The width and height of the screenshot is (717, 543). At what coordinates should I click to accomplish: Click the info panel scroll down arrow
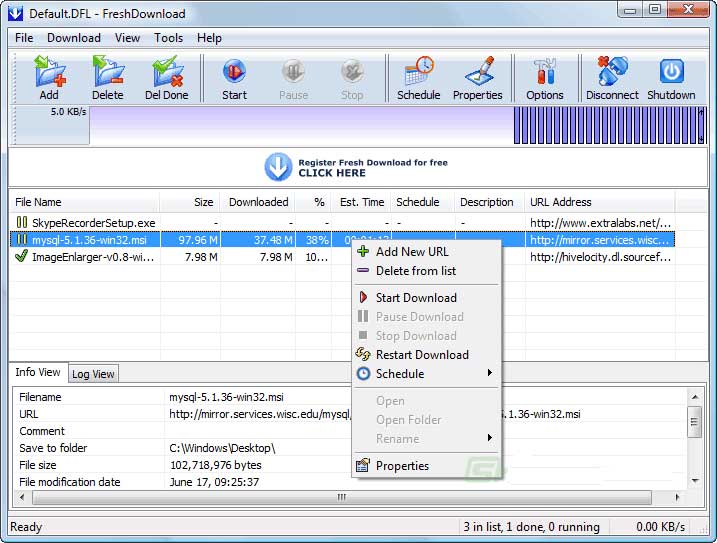[695, 480]
